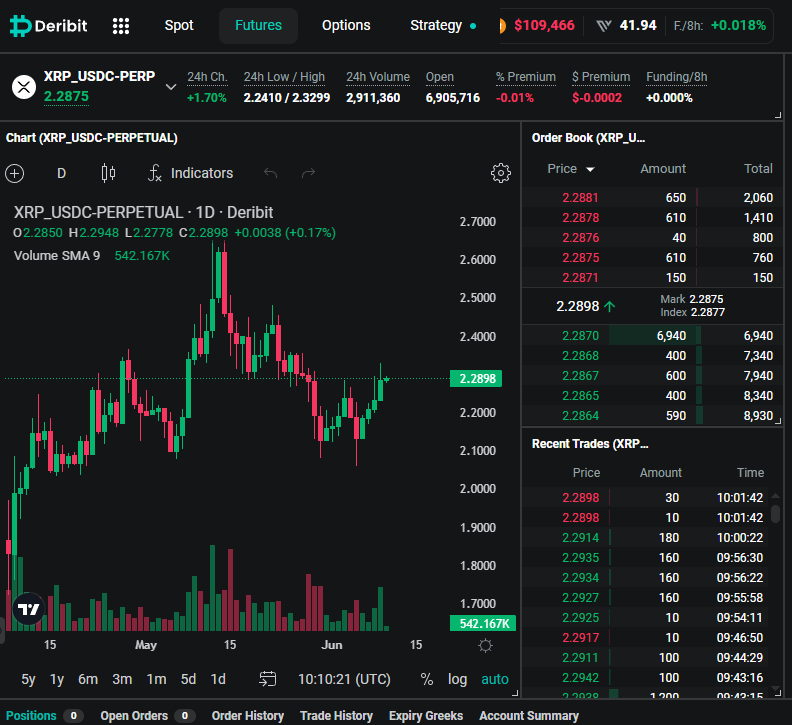Set chart range to 1d

coord(218,679)
